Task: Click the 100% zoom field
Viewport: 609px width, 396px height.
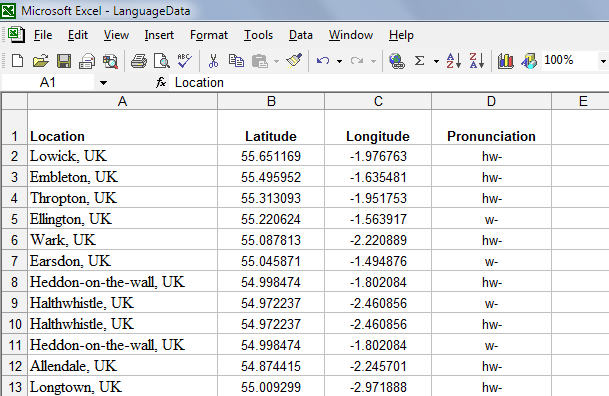Action: click(x=569, y=61)
